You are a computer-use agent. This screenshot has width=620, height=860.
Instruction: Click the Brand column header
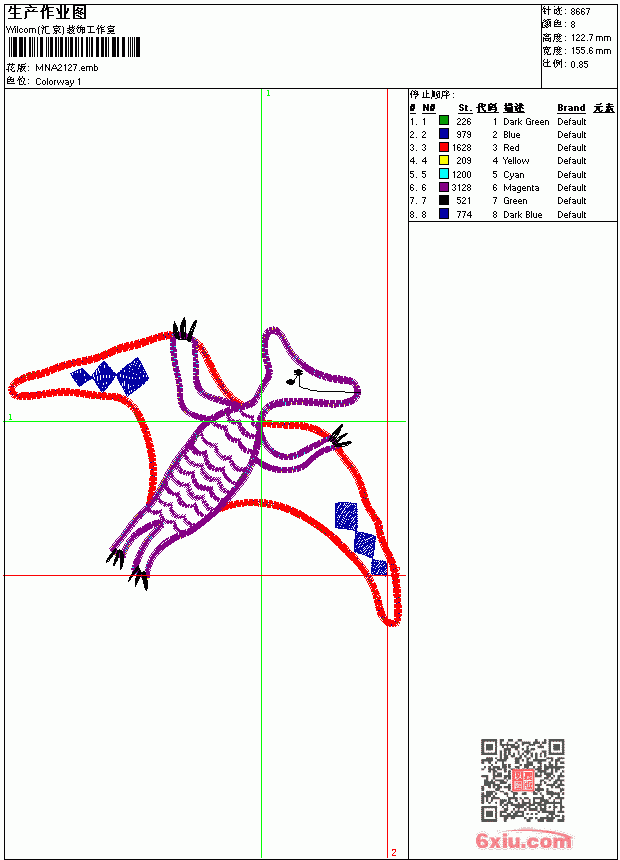[x=571, y=108]
